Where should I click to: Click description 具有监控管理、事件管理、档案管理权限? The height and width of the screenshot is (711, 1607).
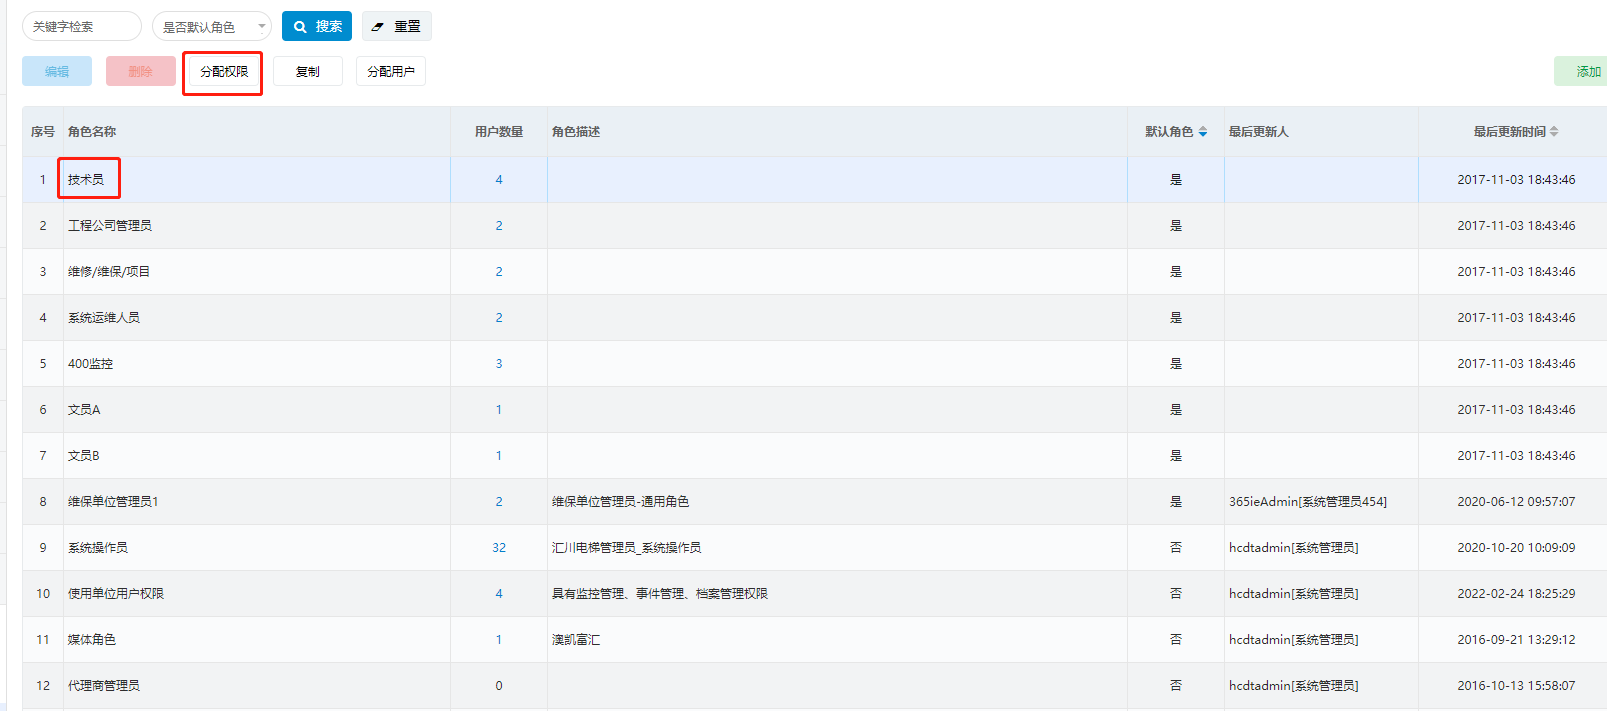pos(660,594)
